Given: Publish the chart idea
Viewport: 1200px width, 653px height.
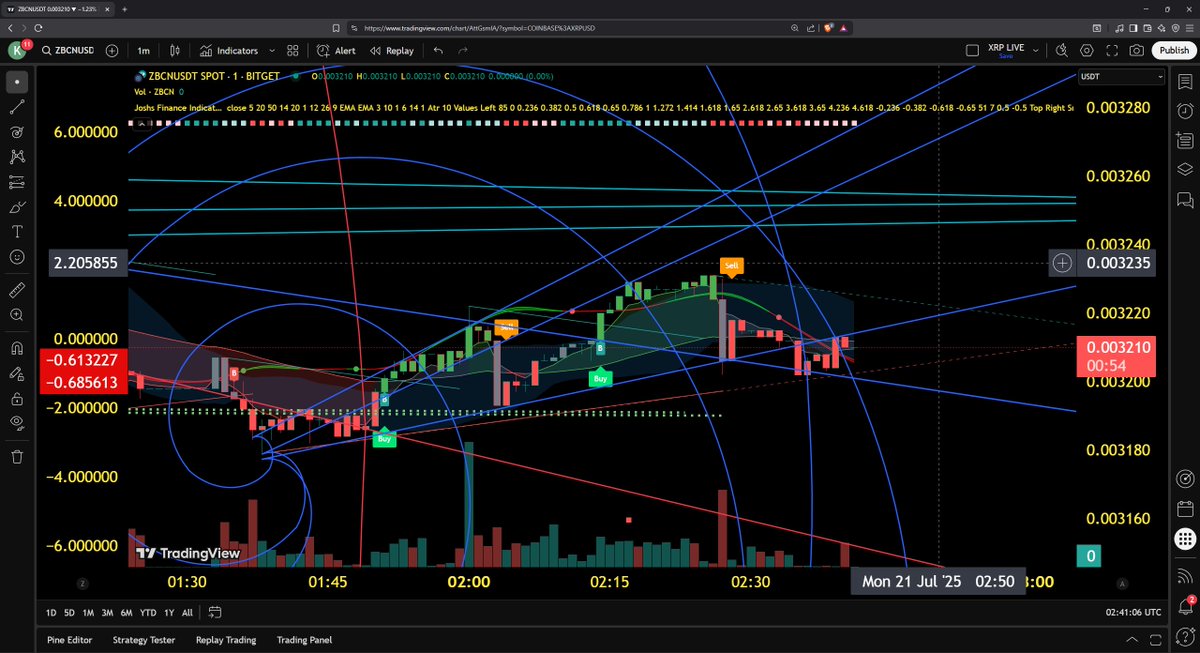Looking at the screenshot, I should tap(1172, 50).
